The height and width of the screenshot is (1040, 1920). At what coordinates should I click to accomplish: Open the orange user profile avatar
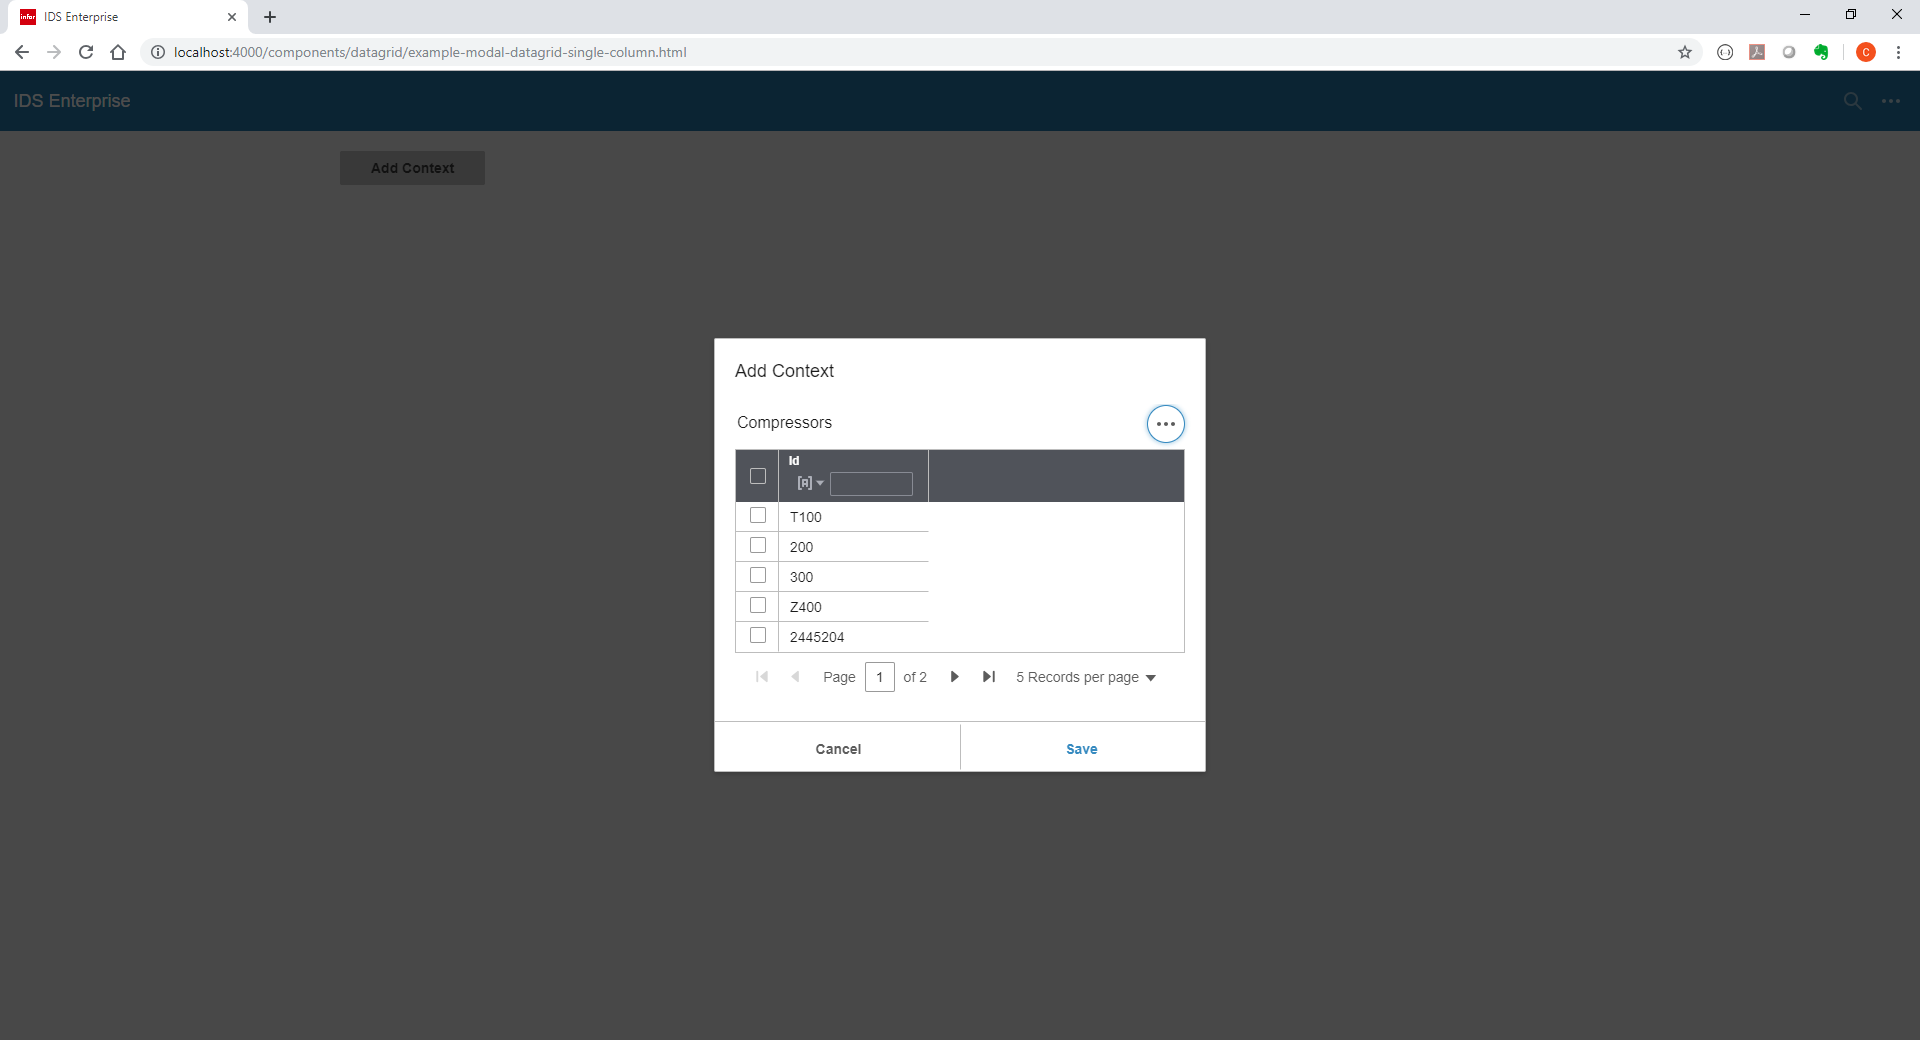pyautogui.click(x=1866, y=52)
